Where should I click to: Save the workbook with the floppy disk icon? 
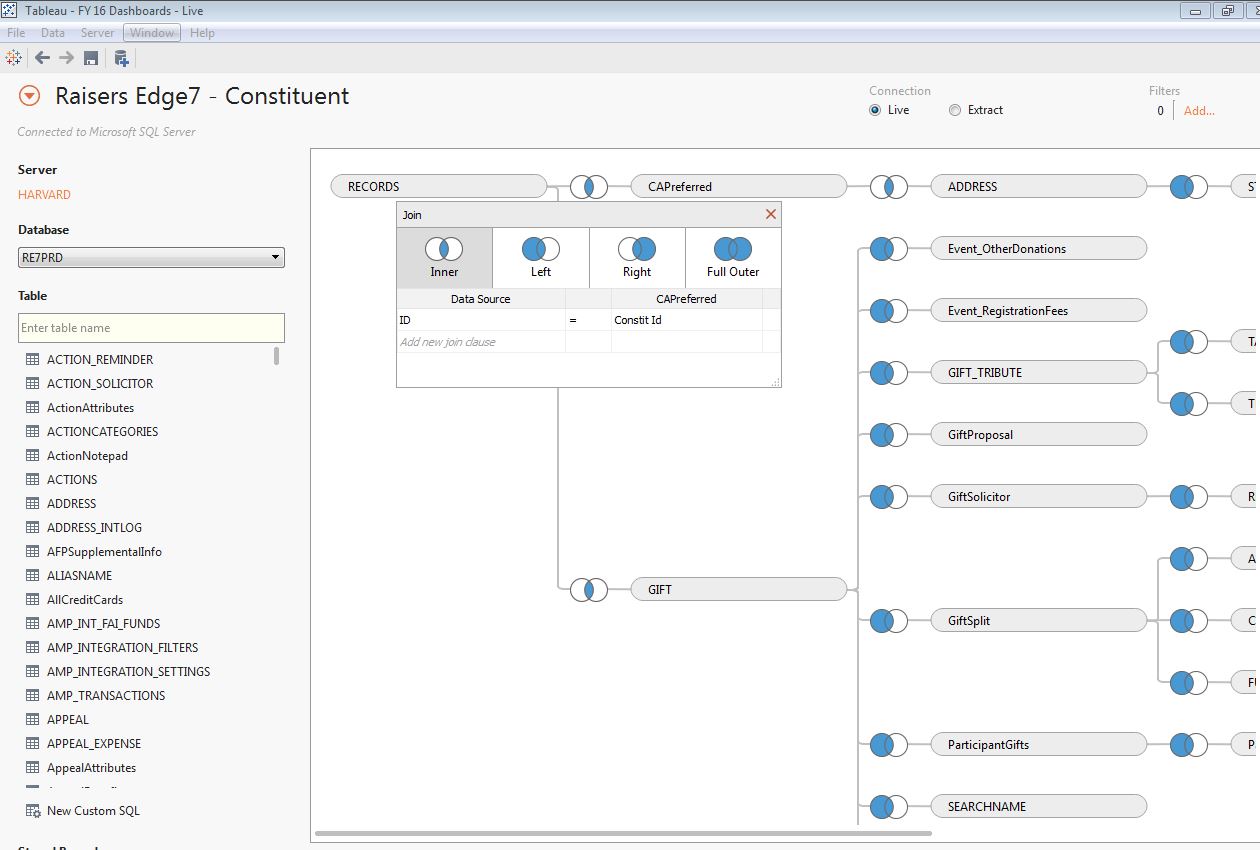(x=91, y=58)
